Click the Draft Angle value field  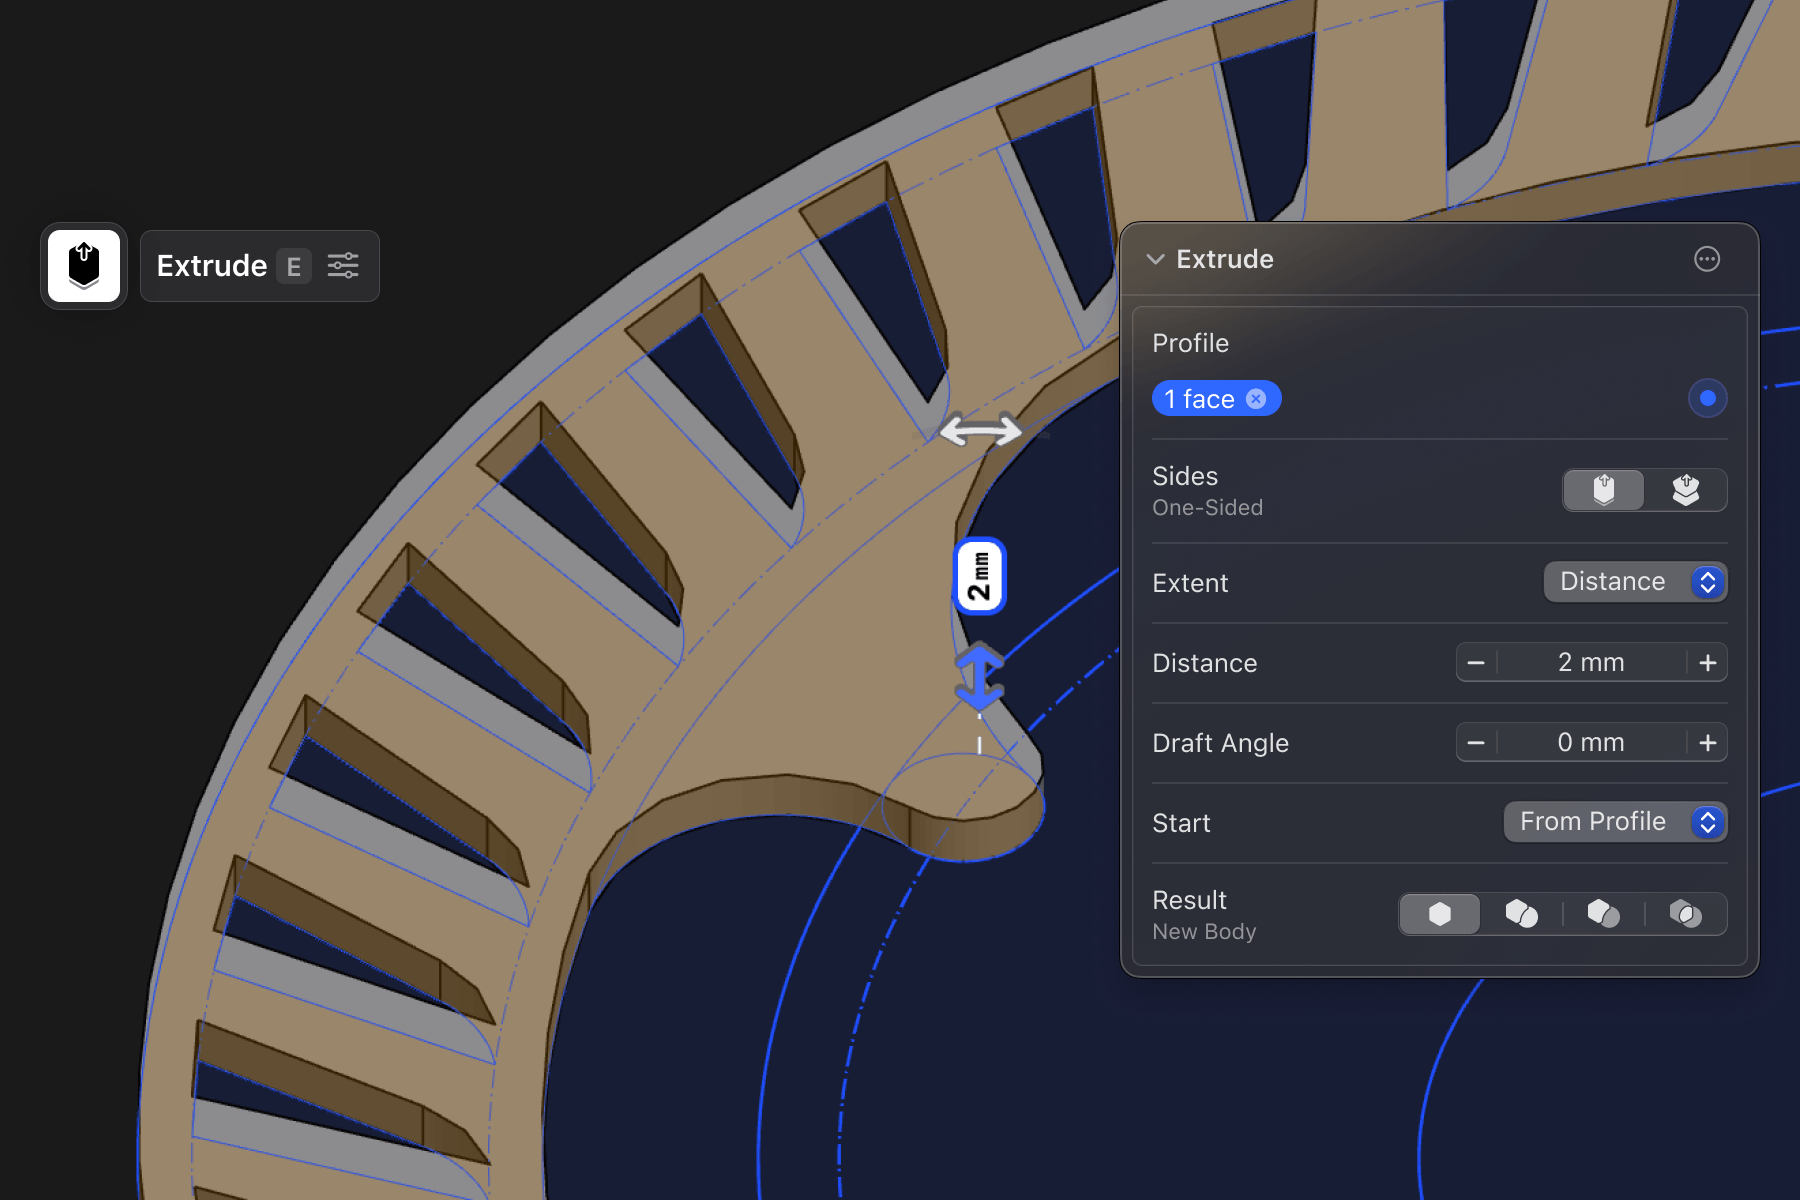point(1591,742)
